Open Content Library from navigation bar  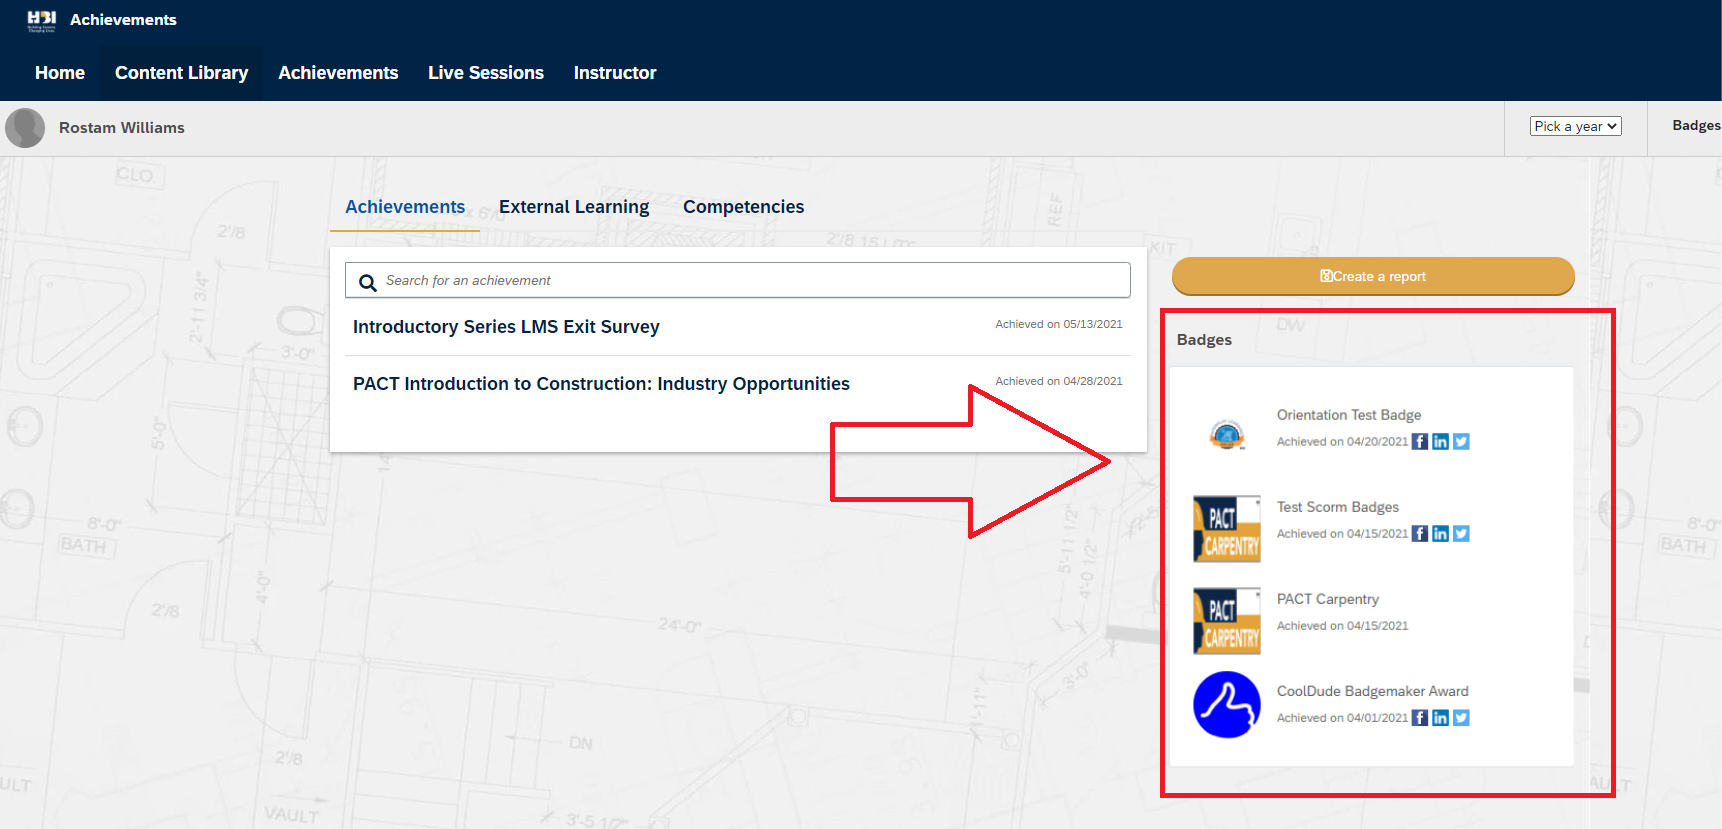tap(181, 73)
